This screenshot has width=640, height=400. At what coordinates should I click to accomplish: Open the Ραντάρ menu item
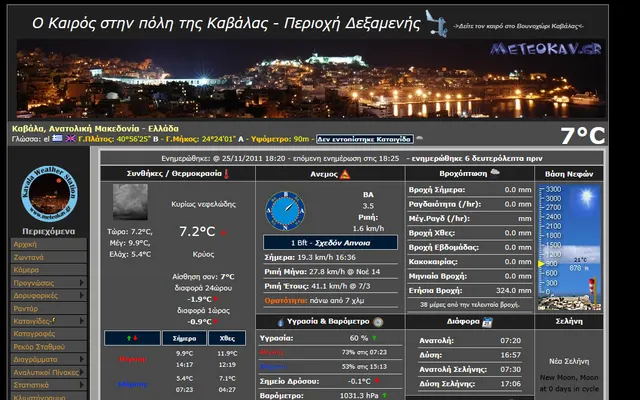tap(49, 308)
